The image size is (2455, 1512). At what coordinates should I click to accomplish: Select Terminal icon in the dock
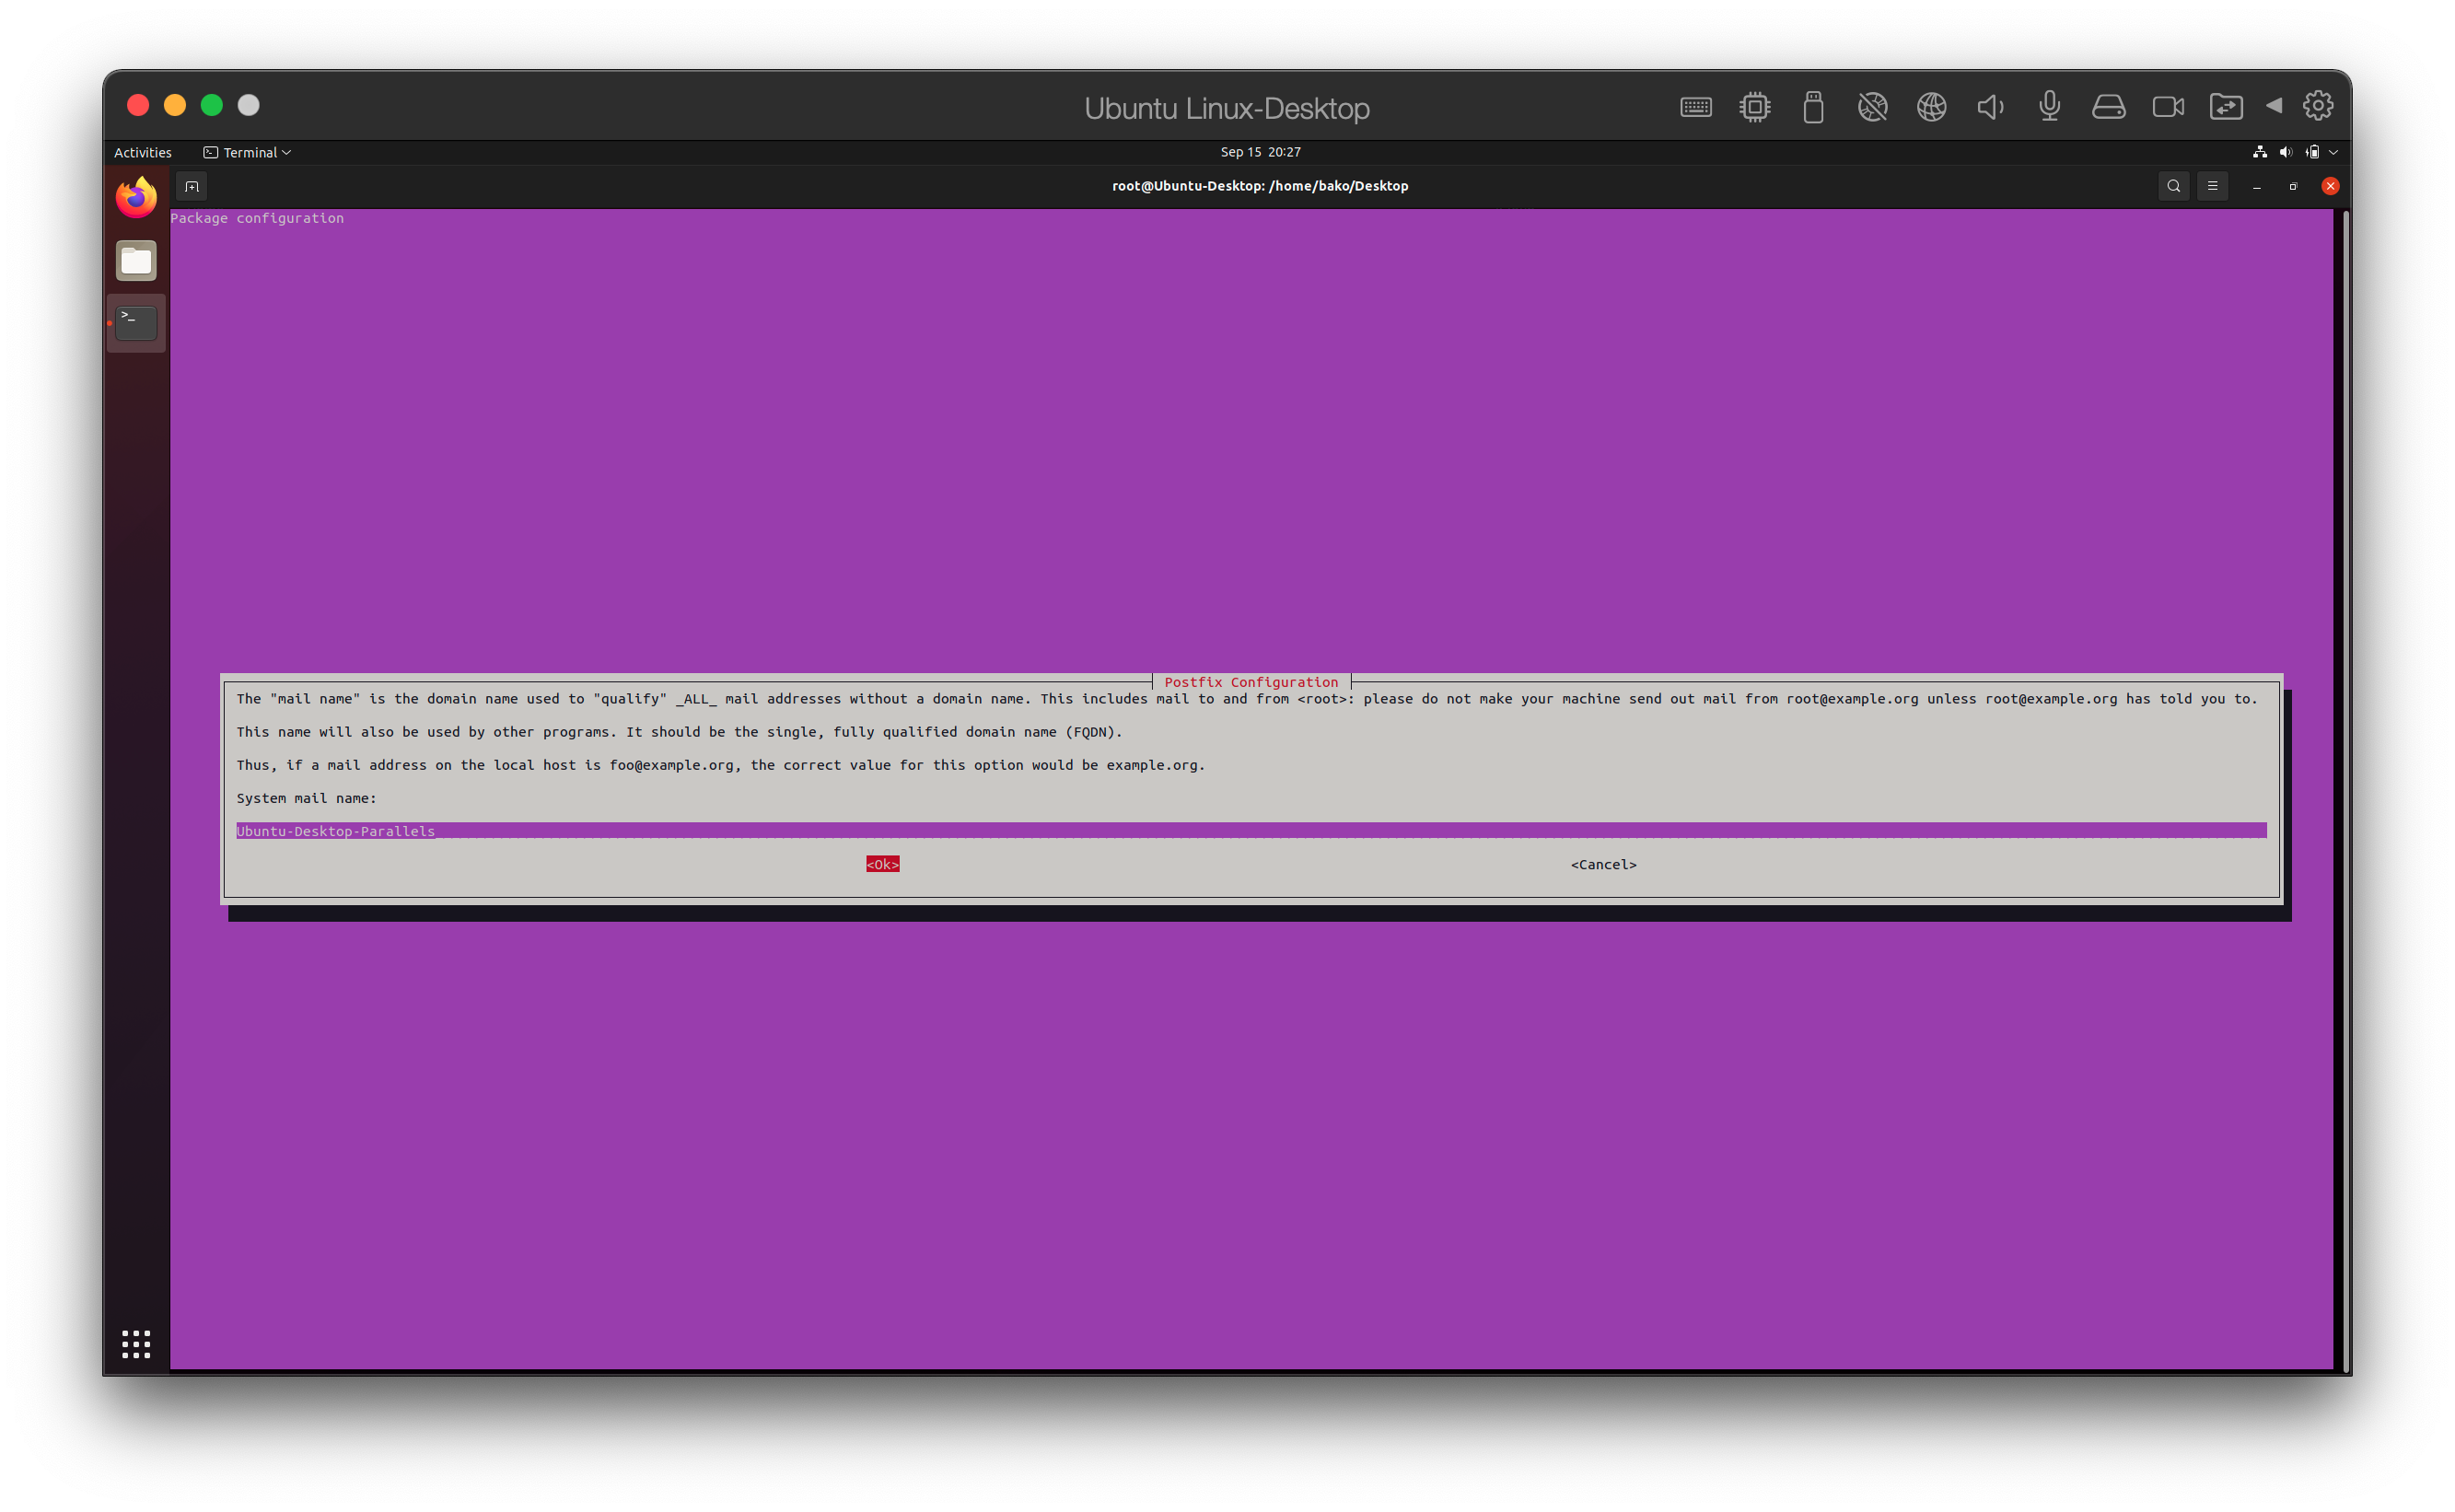(136, 323)
